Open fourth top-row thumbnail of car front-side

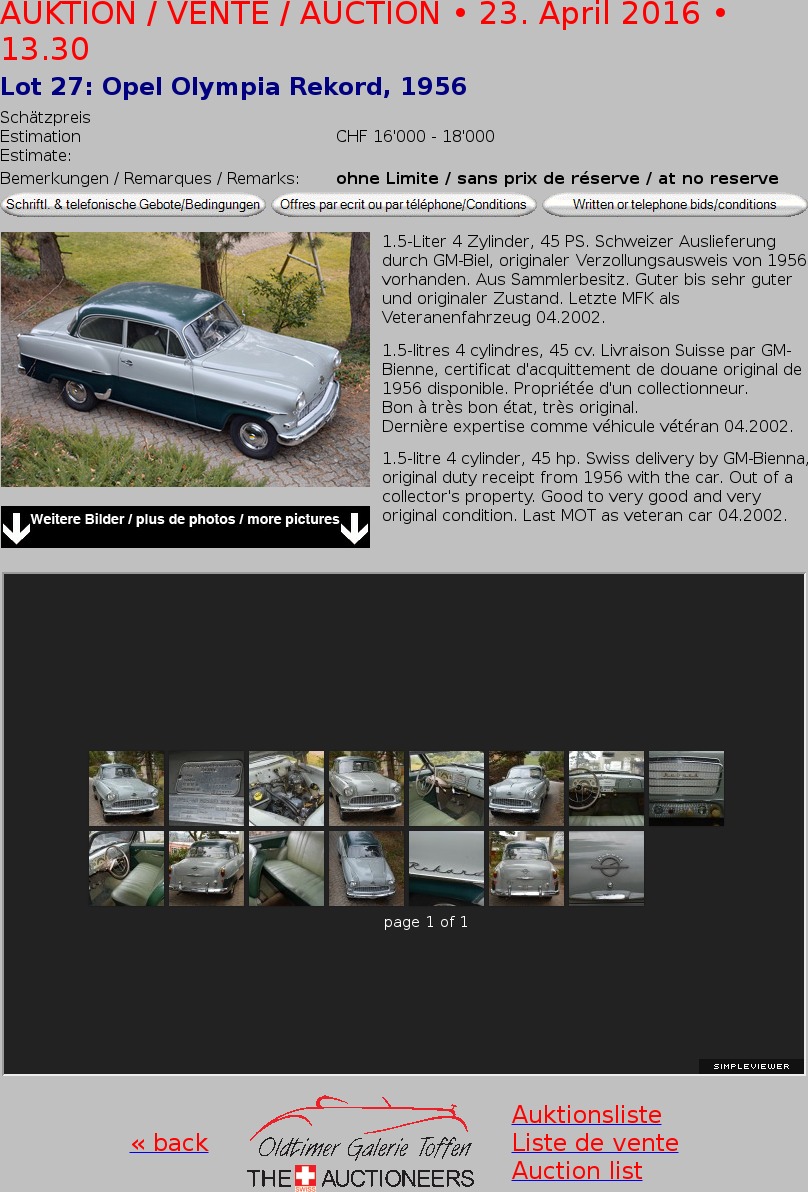coord(366,788)
